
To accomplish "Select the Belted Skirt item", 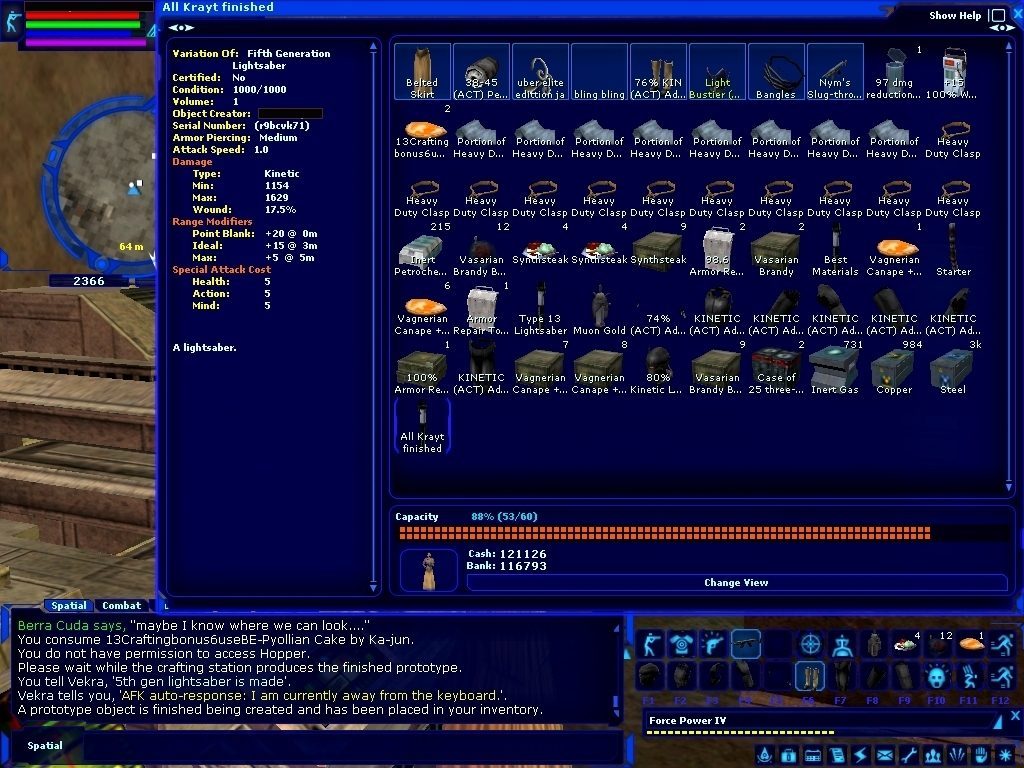I will pos(423,72).
